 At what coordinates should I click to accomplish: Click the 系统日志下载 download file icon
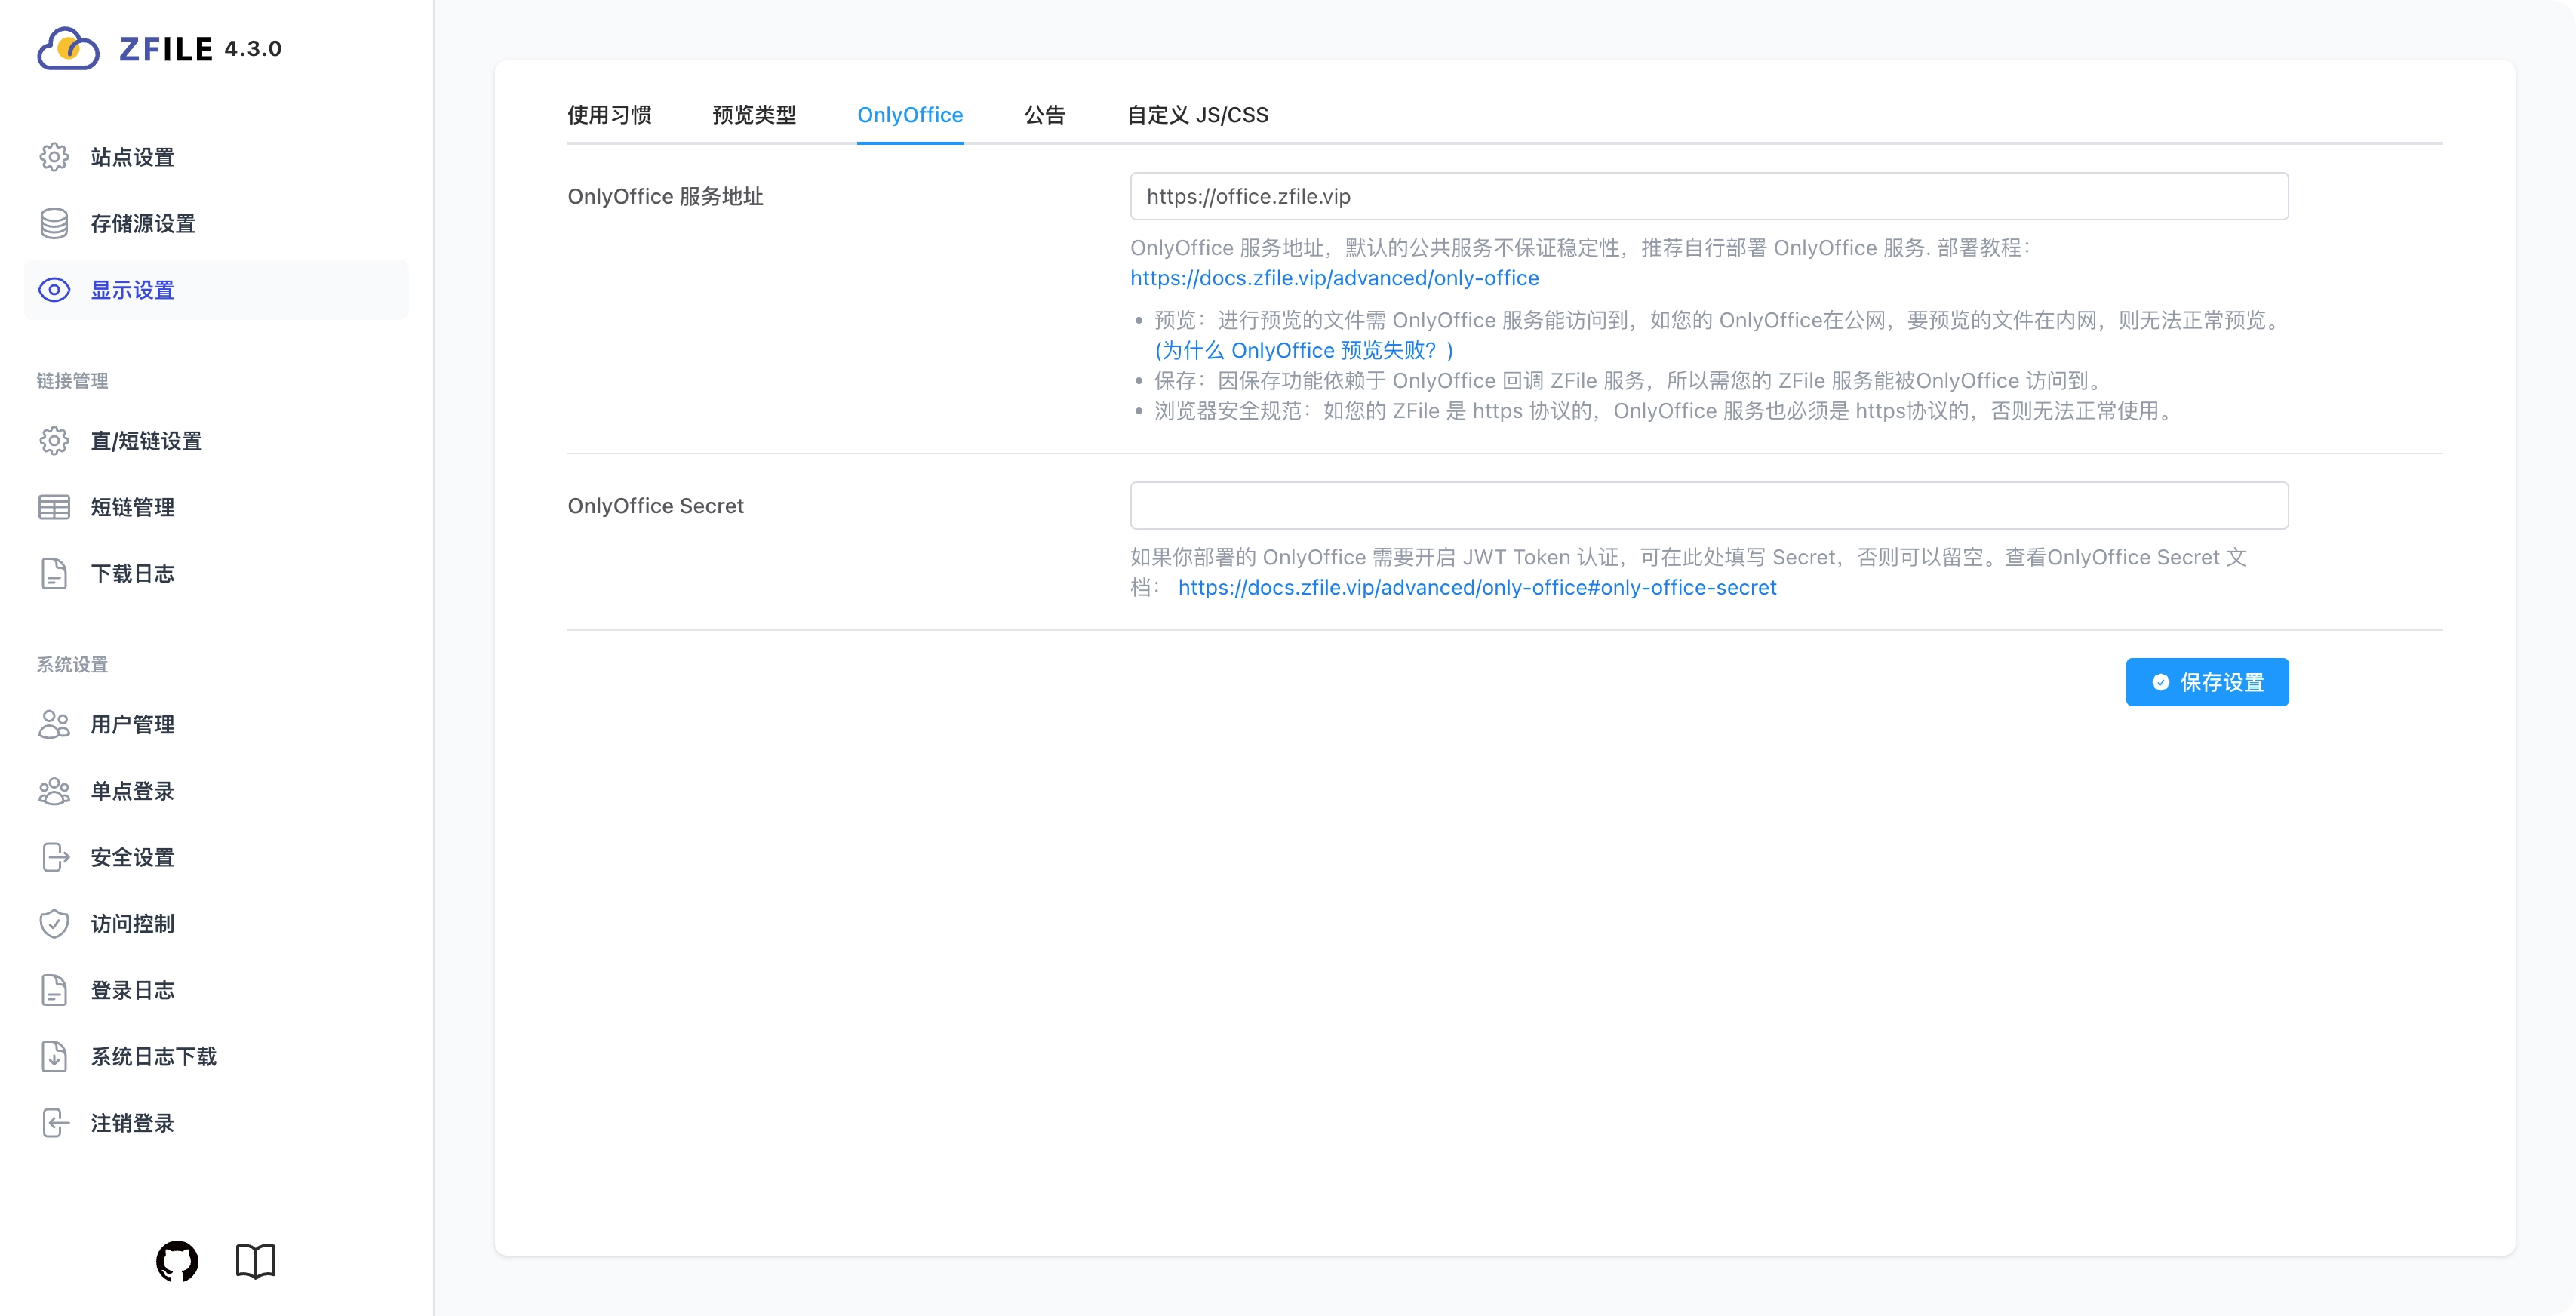pyautogui.click(x=54, y=1057)
